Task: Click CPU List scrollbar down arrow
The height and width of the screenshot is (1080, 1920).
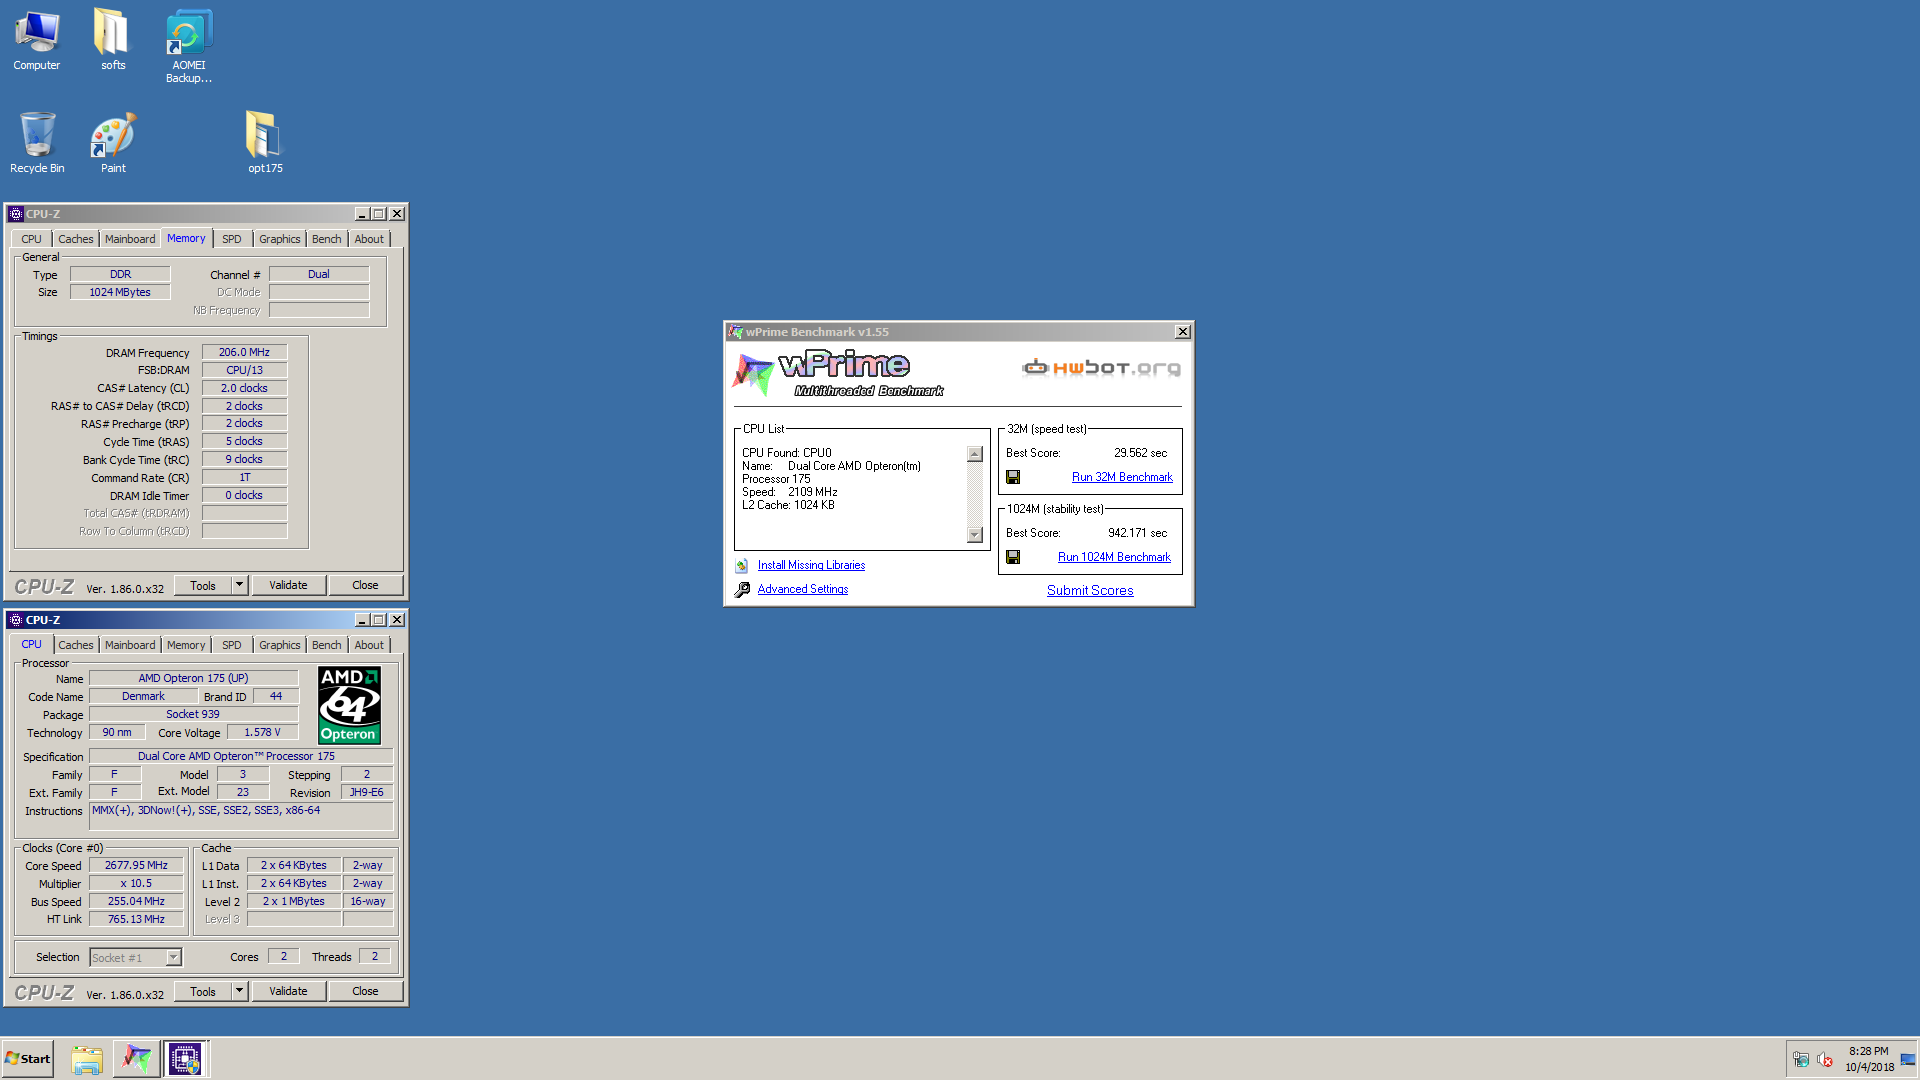Action: coord(975,535)
